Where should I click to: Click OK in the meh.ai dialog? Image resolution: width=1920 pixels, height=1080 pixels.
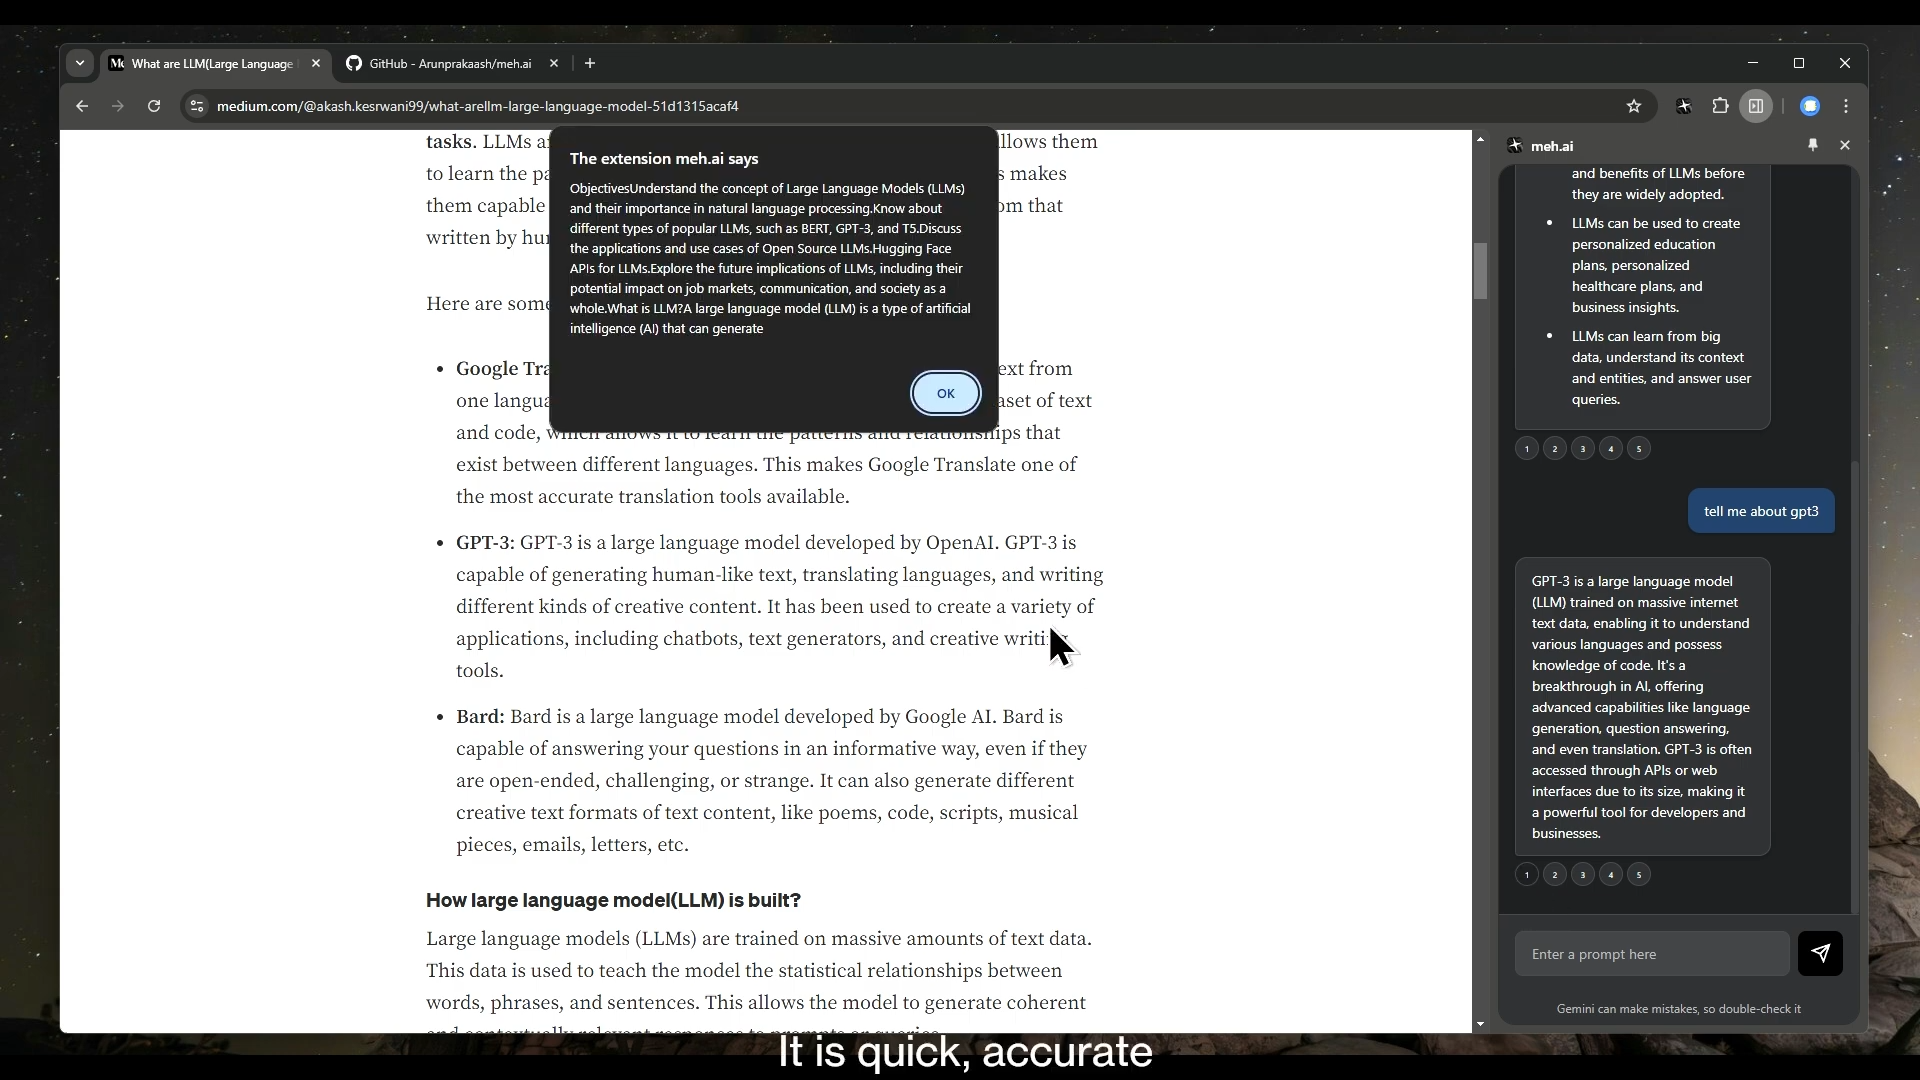coord(945,393)
